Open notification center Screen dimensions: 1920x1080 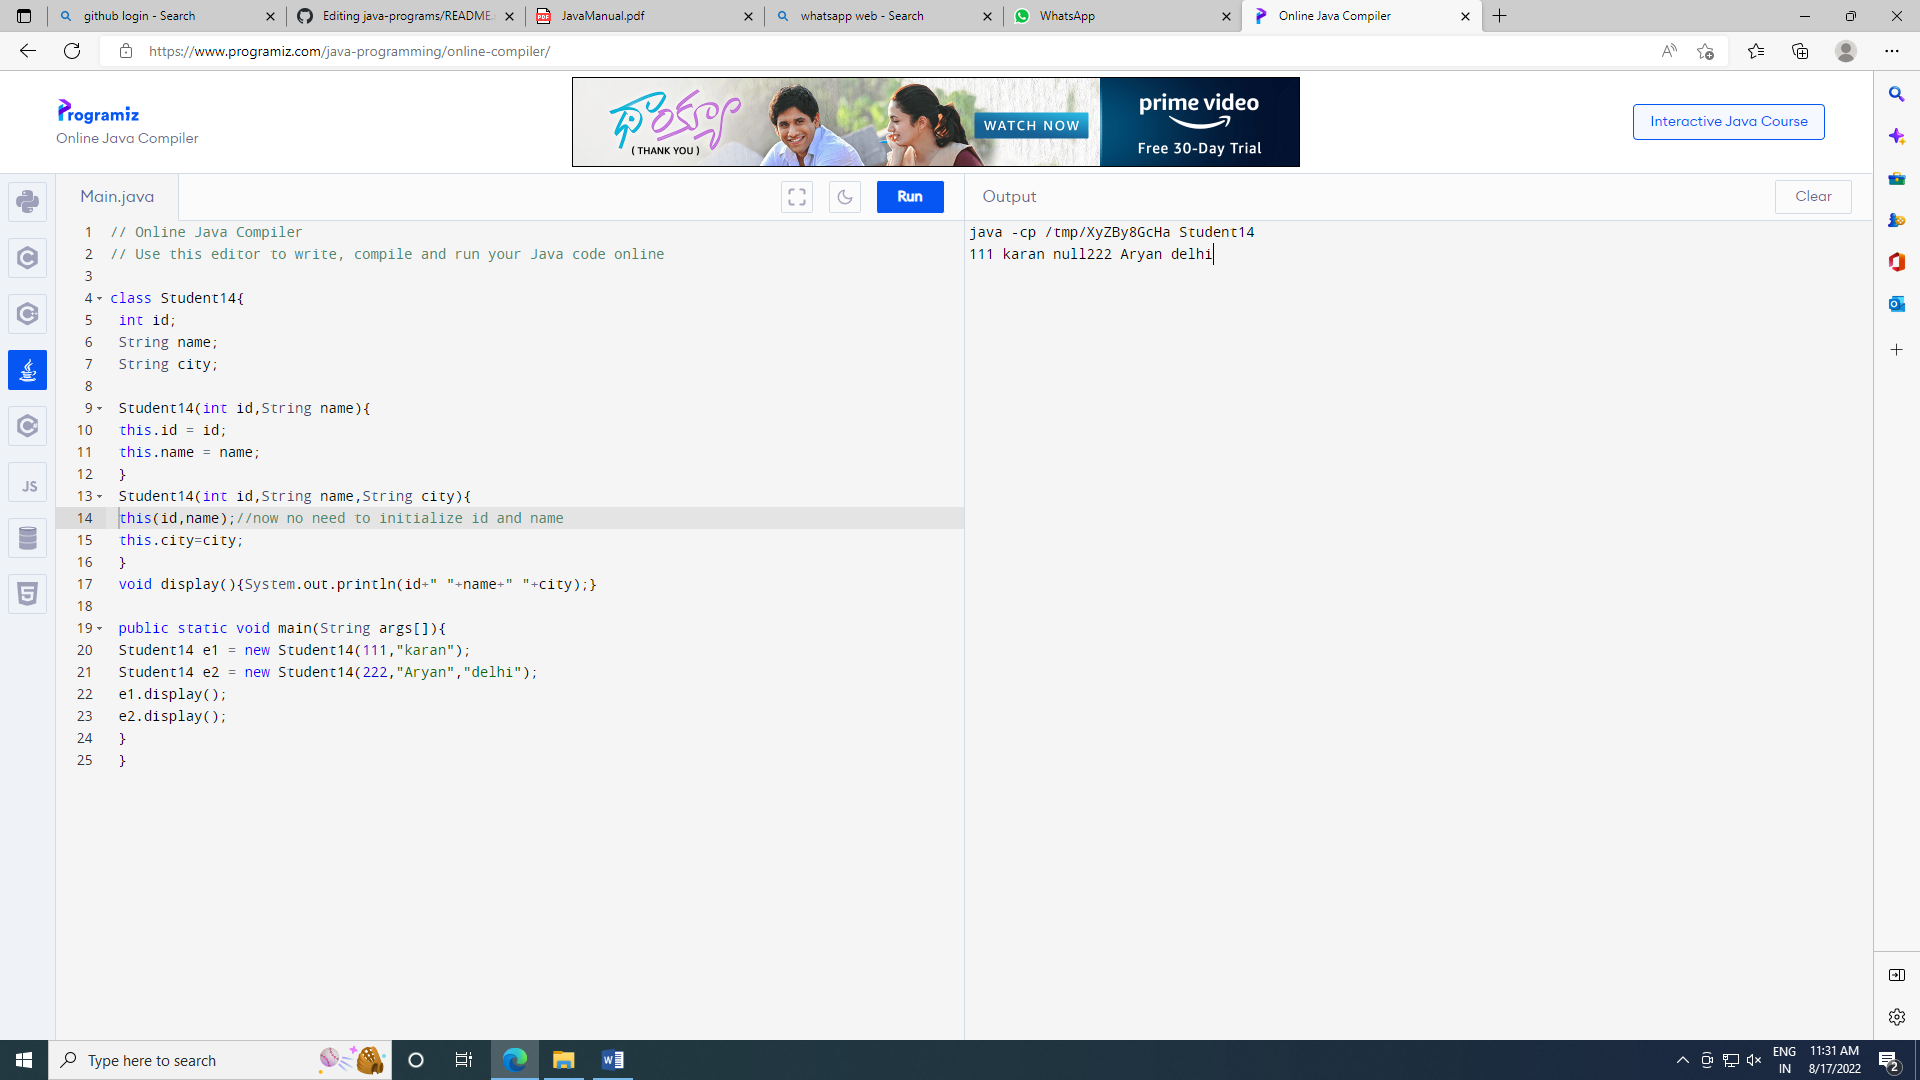pos(1889,1060)
